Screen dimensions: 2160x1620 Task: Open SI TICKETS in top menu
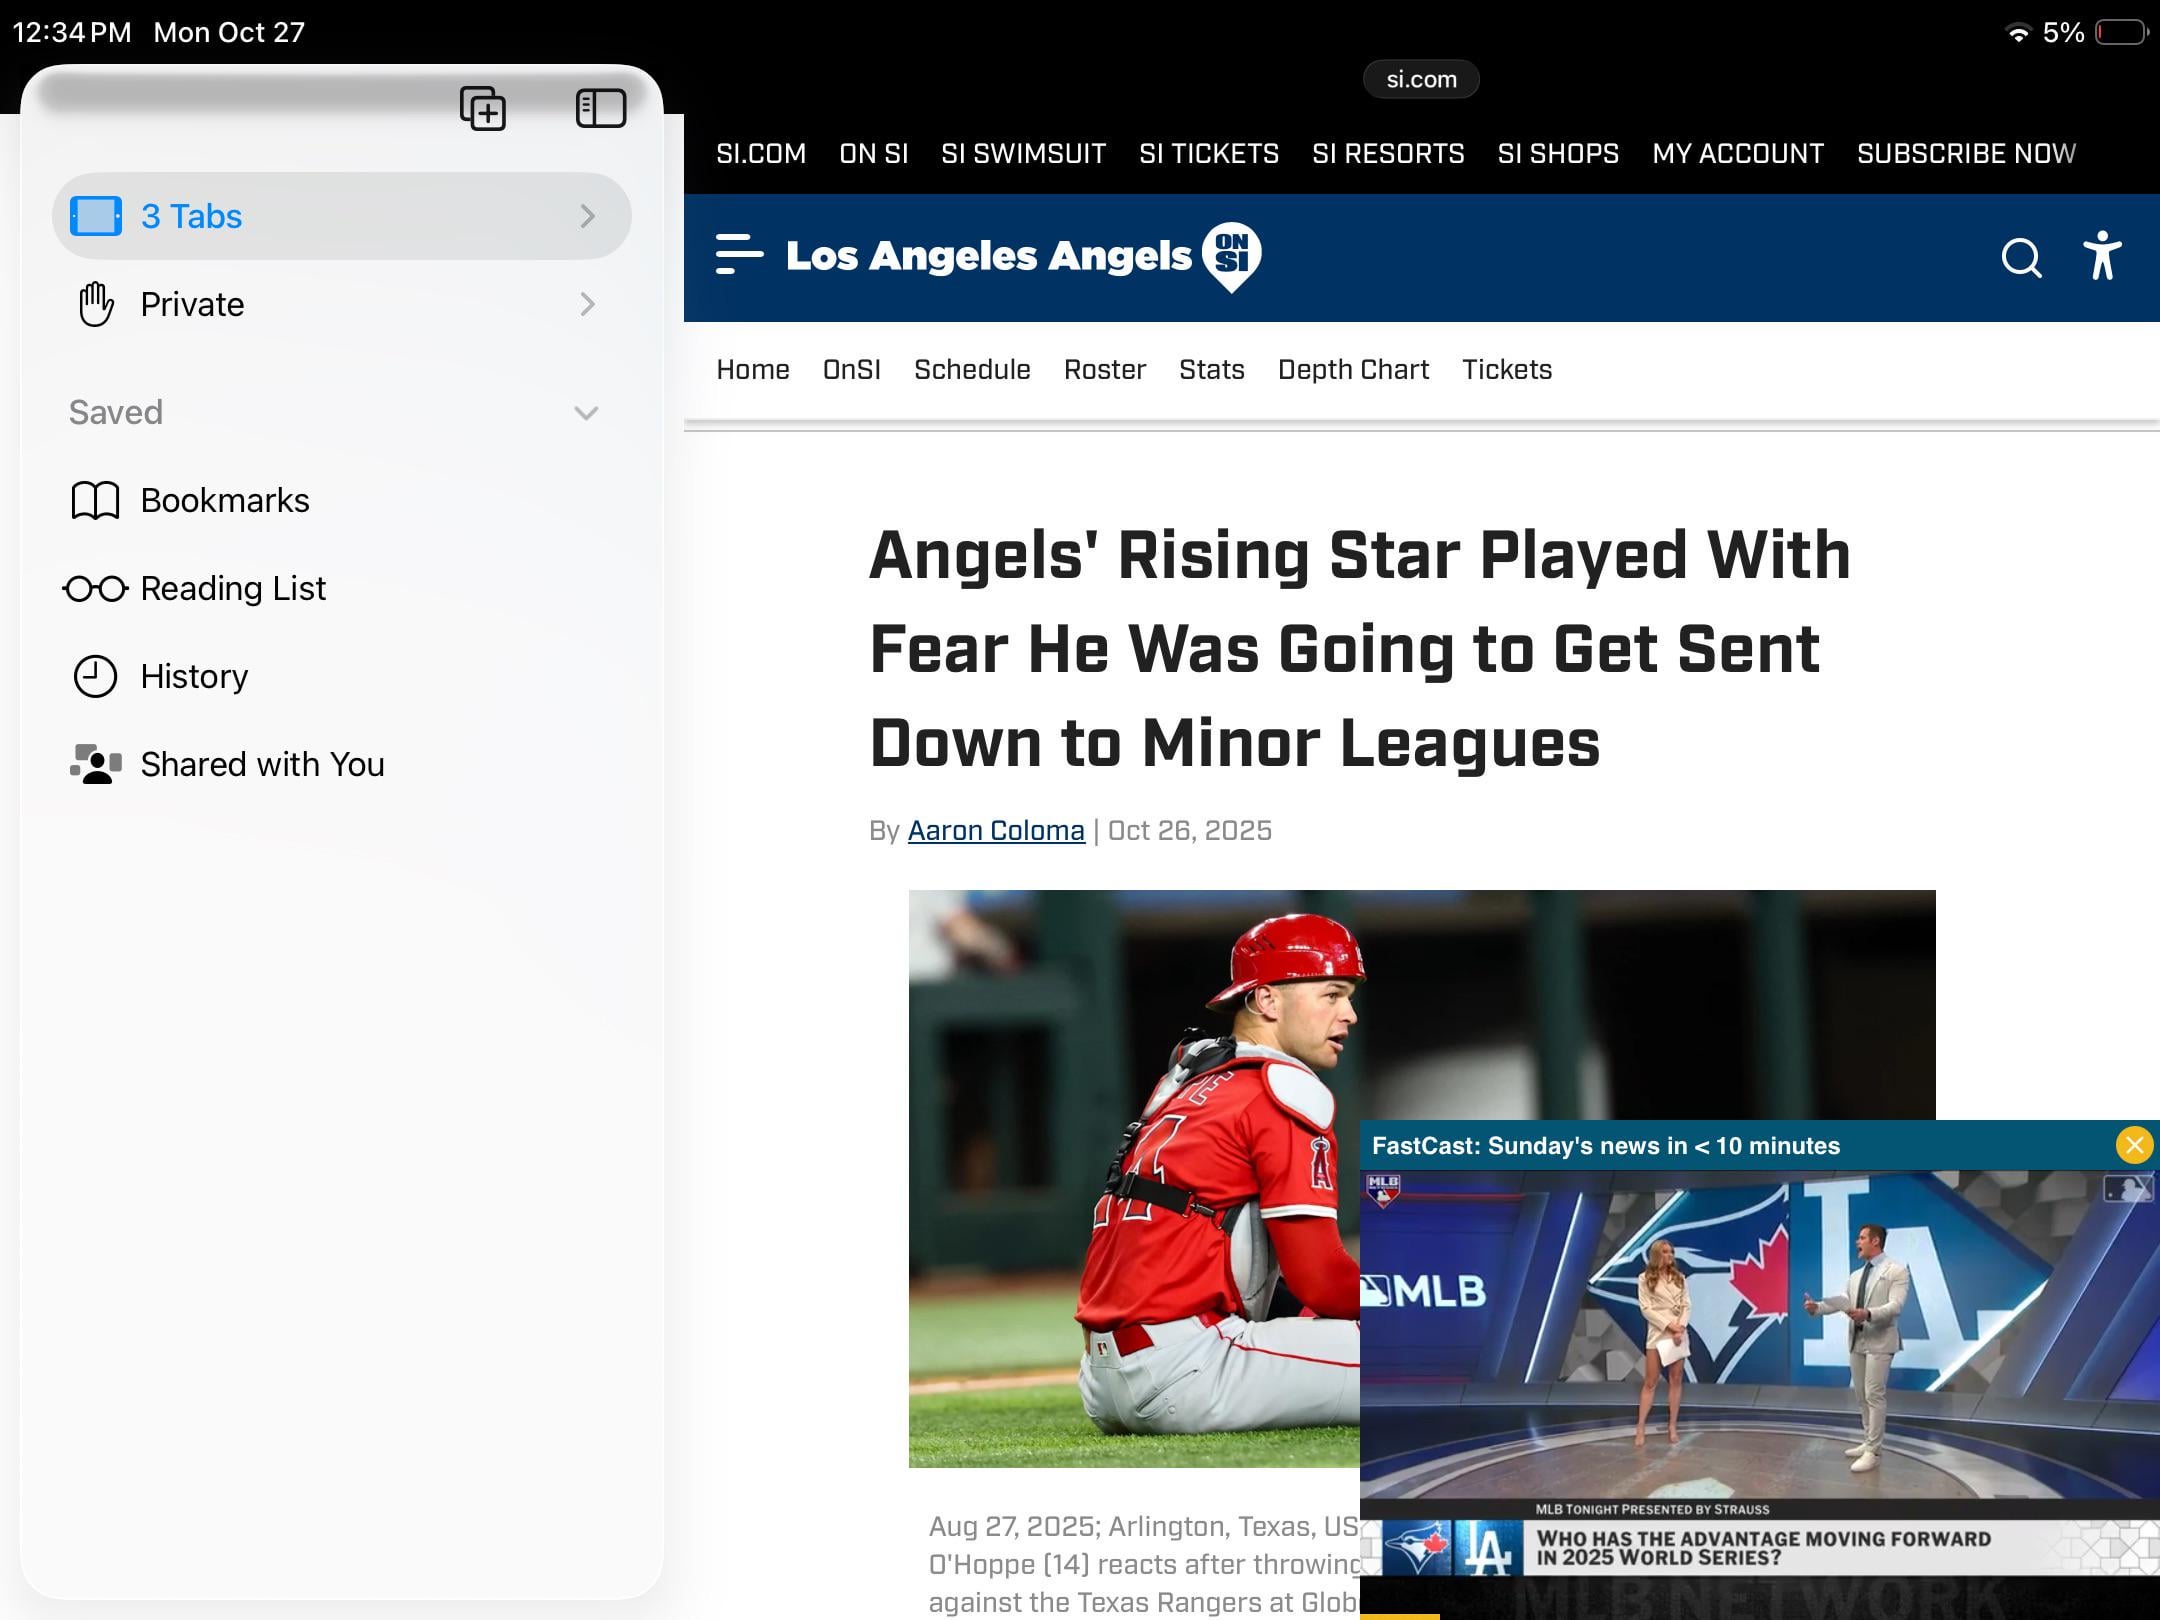[x=1208, y=154]
